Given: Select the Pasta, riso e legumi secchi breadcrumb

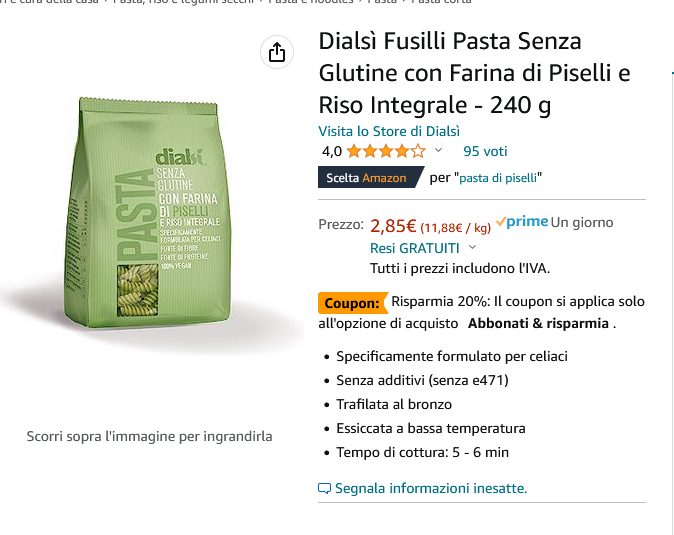Looking at the screenshot, I should [184, 2].
